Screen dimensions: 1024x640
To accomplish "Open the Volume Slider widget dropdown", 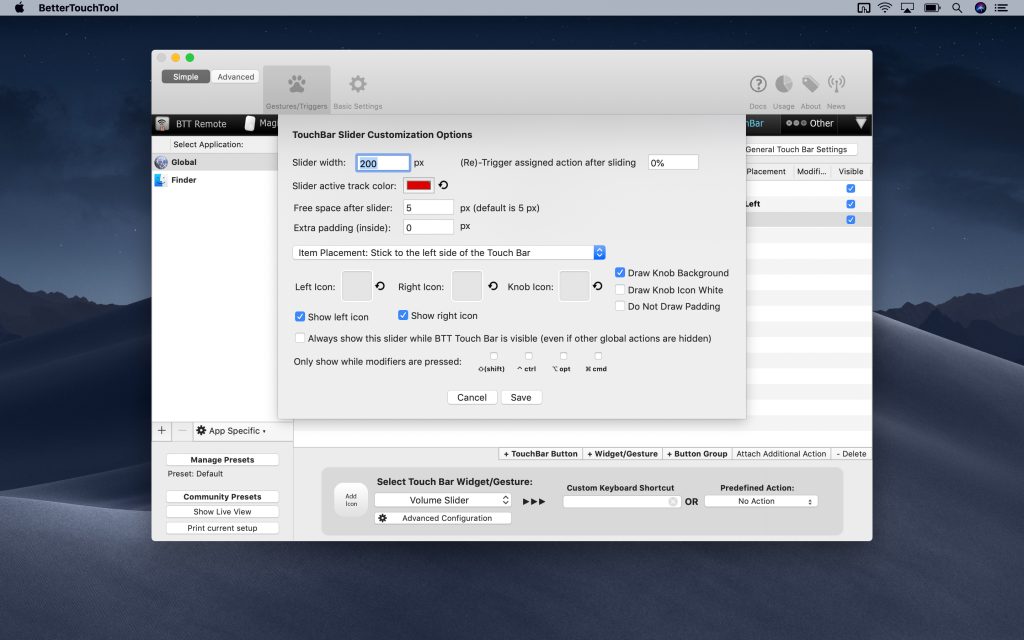I will pyautogui.click(x=442, y=500).
